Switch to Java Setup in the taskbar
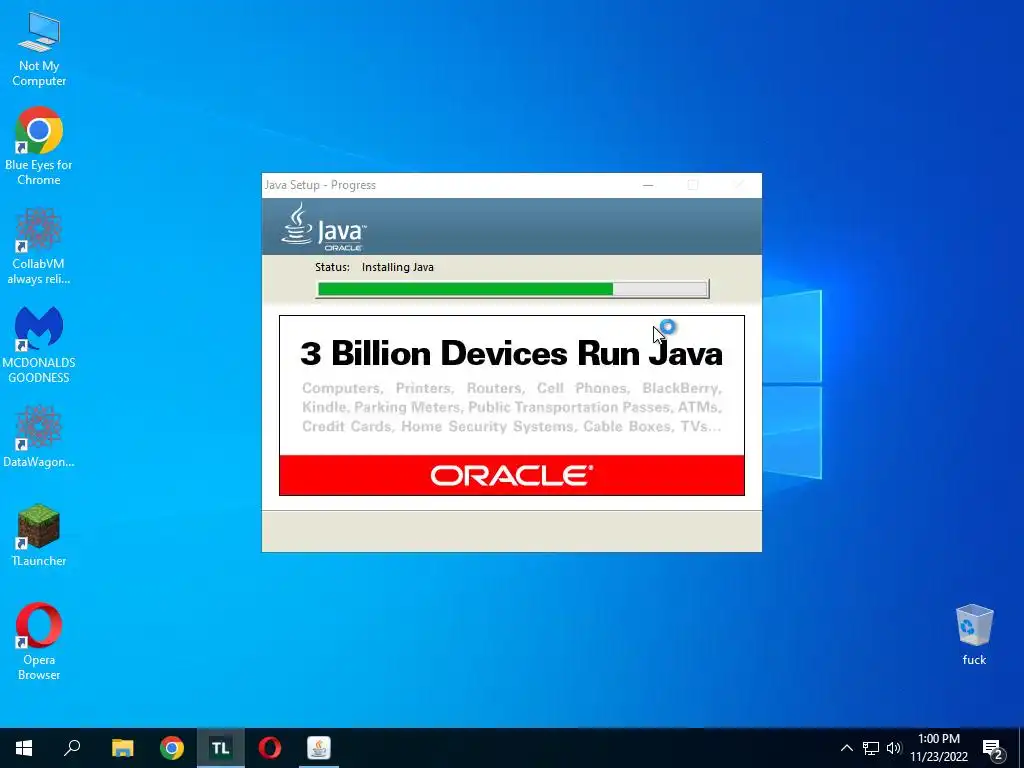The width and height of the screenshot is (1024, 768). (319, 748)
